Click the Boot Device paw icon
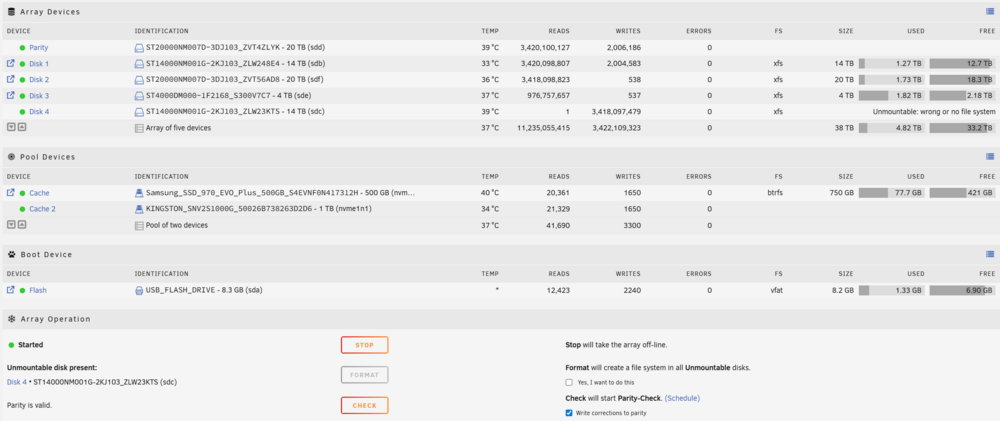 (x=11, y=254)
